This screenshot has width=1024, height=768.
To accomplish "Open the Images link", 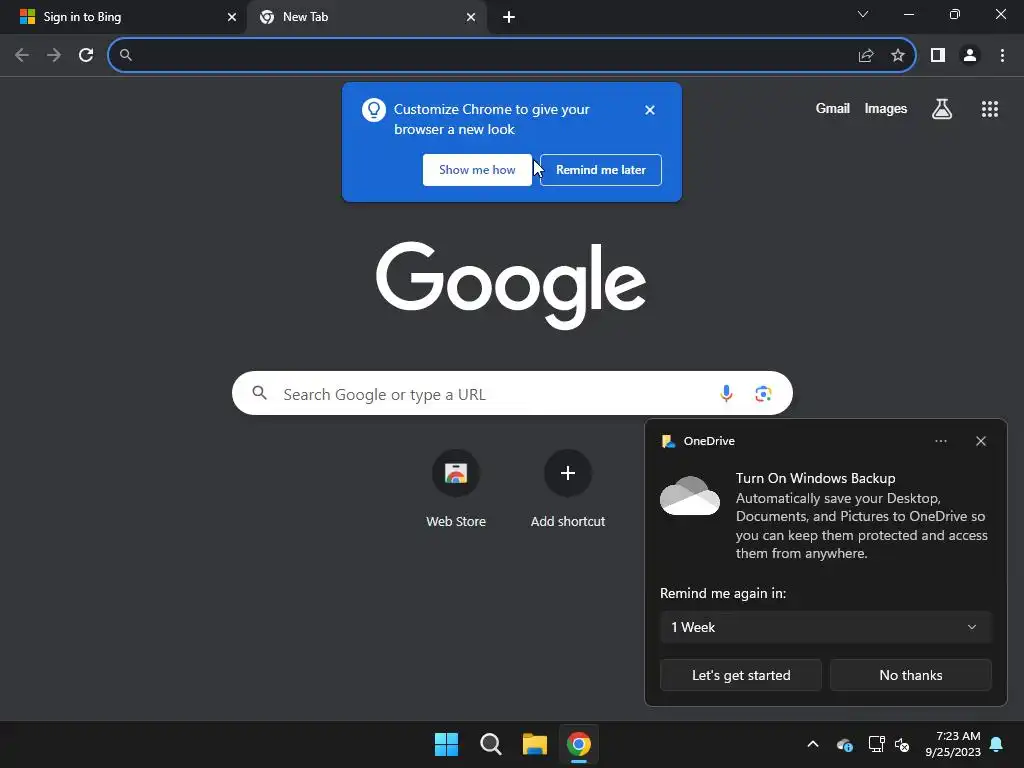I will 886,109.
